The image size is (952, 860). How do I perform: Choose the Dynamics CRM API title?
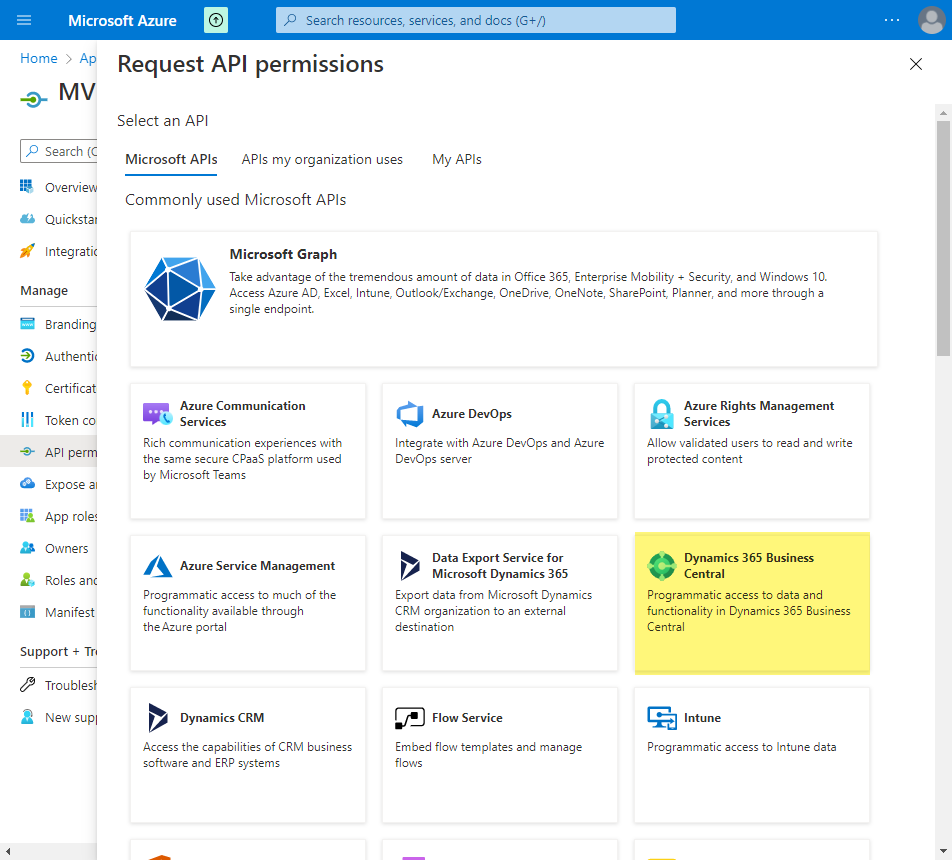pyautogui.click(x=222, y=717)
